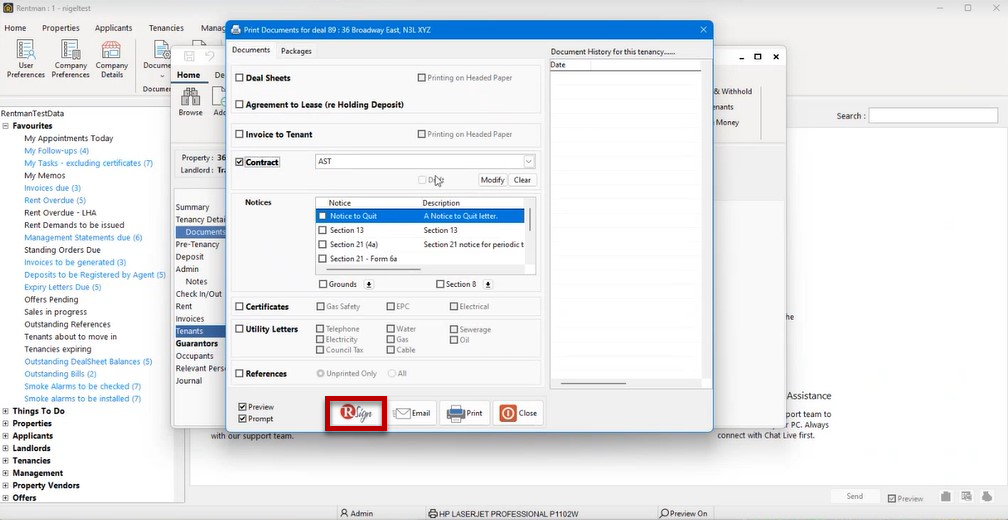This screenshot has height=520, width=1008.
Task: Open the Applicants ribbon tab
Action: 113,28
